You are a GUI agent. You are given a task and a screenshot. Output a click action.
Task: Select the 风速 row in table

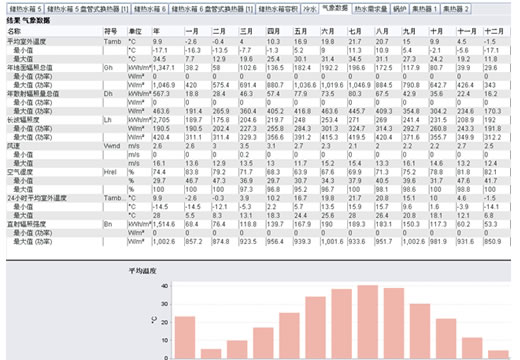(258, 146)
